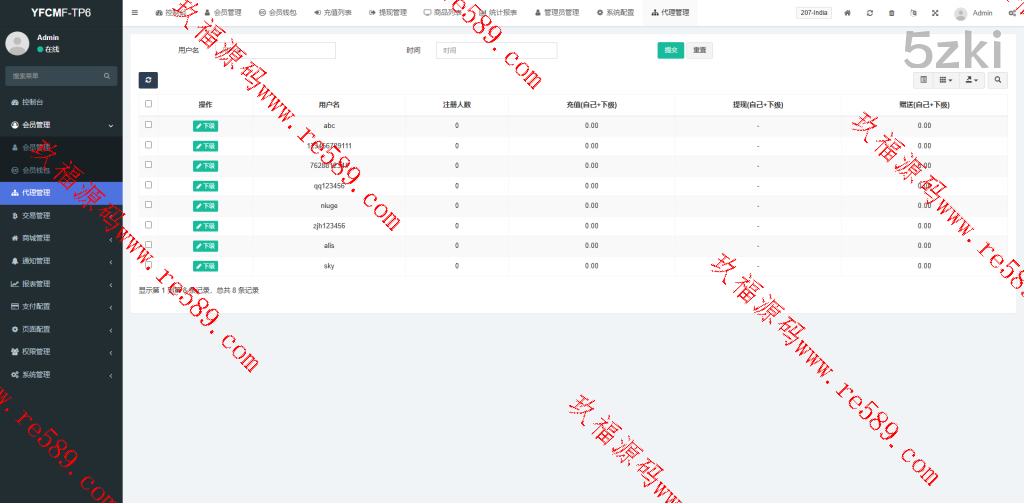Image resolution: width=1024 pixels, height=503 pixels.
Task: Check the select-all checkbox in table header
Action: (149, 104)
